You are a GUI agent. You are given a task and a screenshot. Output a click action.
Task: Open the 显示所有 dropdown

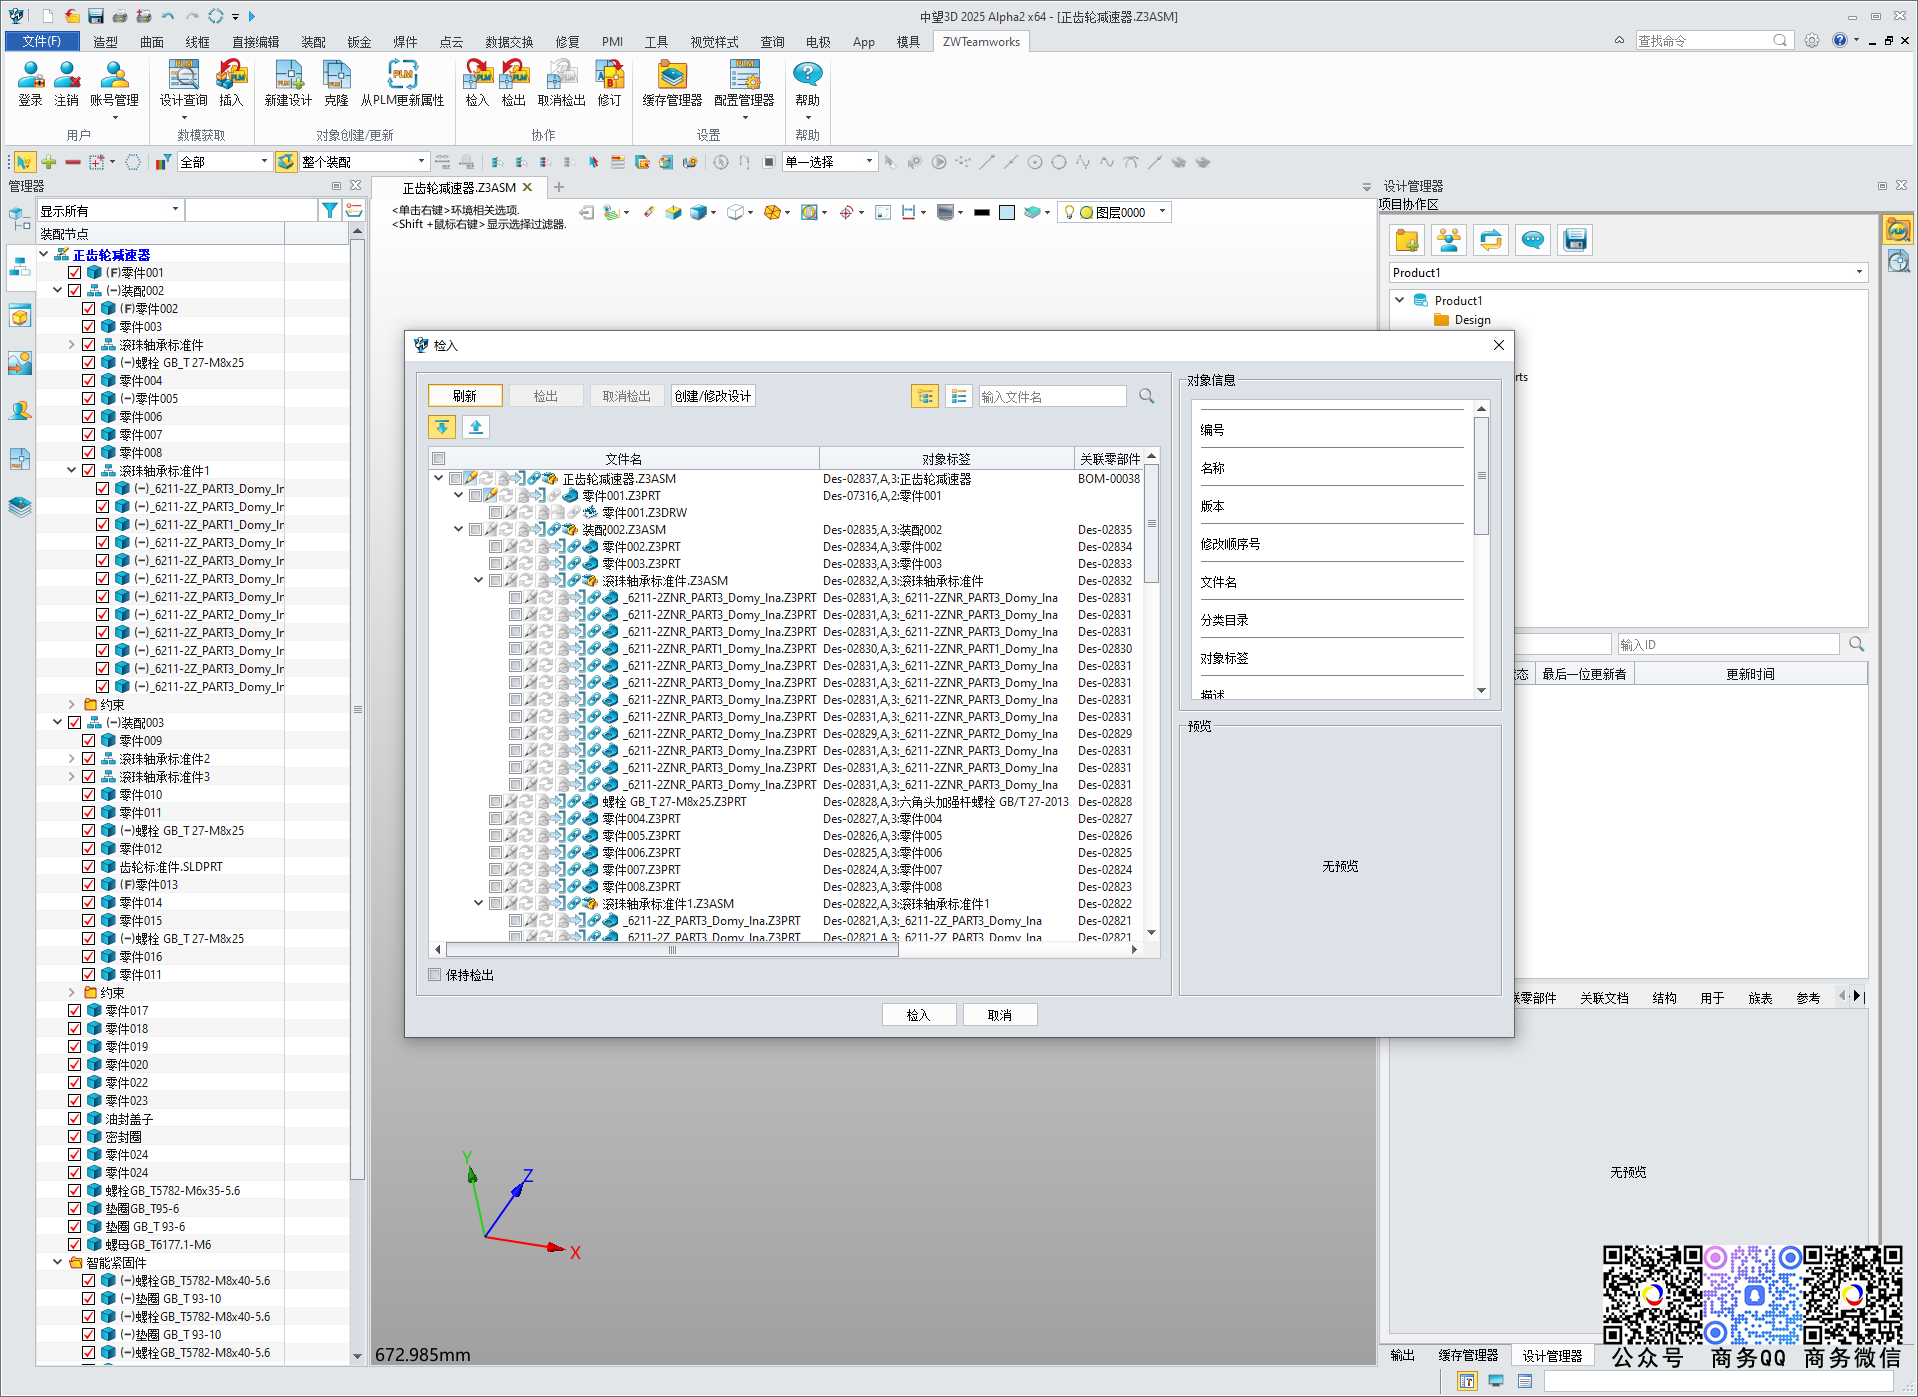pos(110,210)
